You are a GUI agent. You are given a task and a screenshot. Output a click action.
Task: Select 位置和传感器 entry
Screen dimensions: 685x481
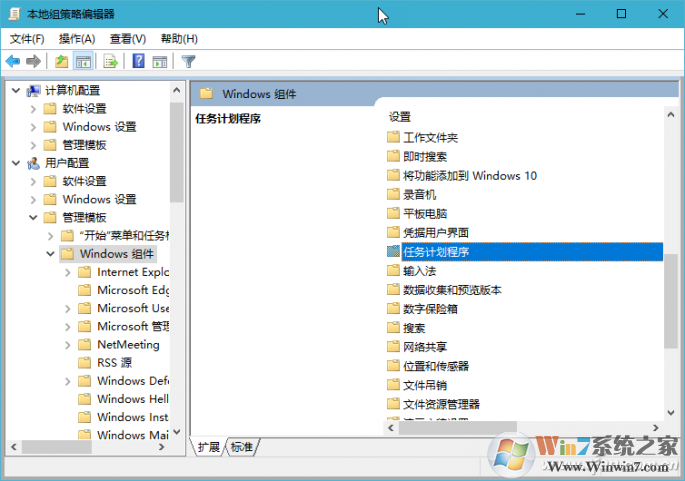click(x=436, y=366)
